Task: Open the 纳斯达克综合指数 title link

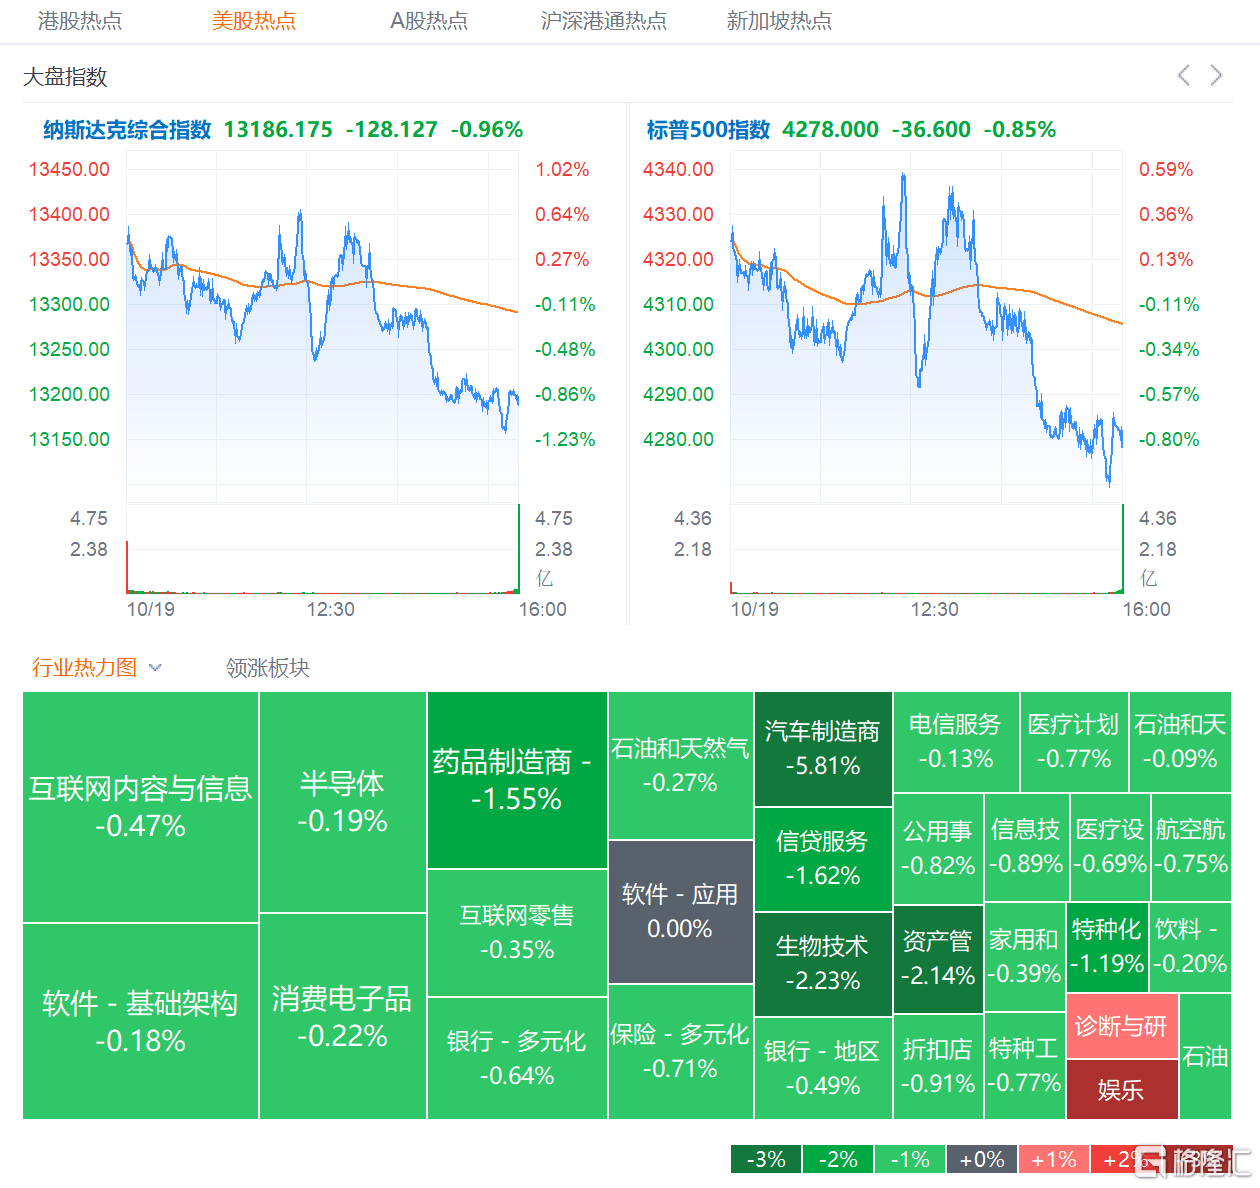Action: [127, 130]
